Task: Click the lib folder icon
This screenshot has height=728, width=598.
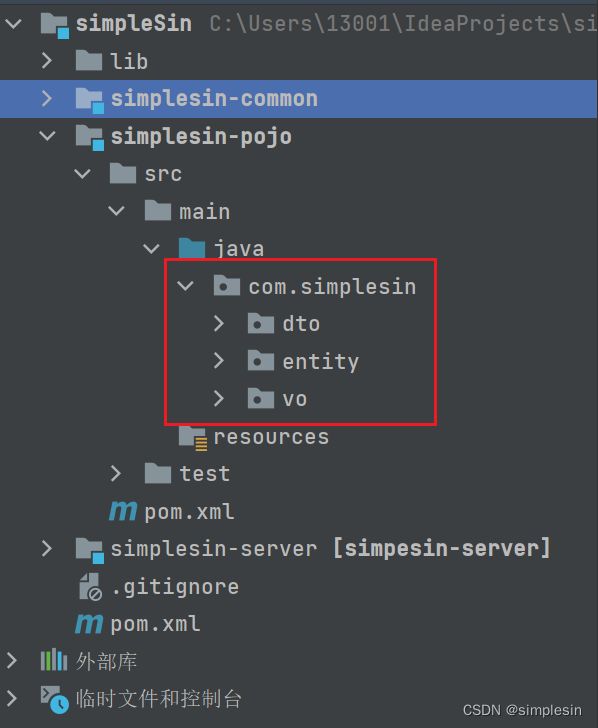Action: (89, 61)
